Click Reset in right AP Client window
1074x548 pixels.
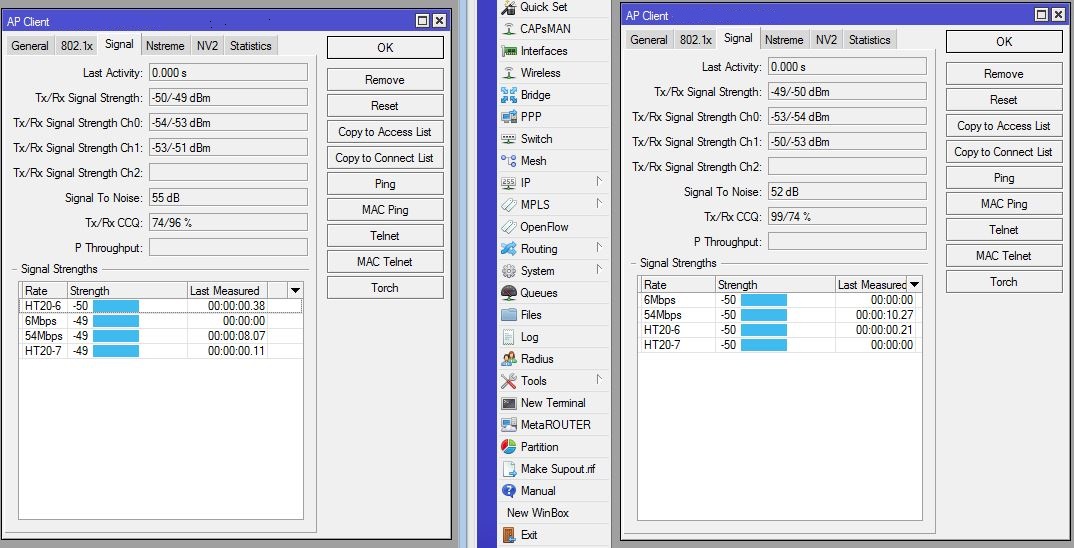click(1003, 99)
